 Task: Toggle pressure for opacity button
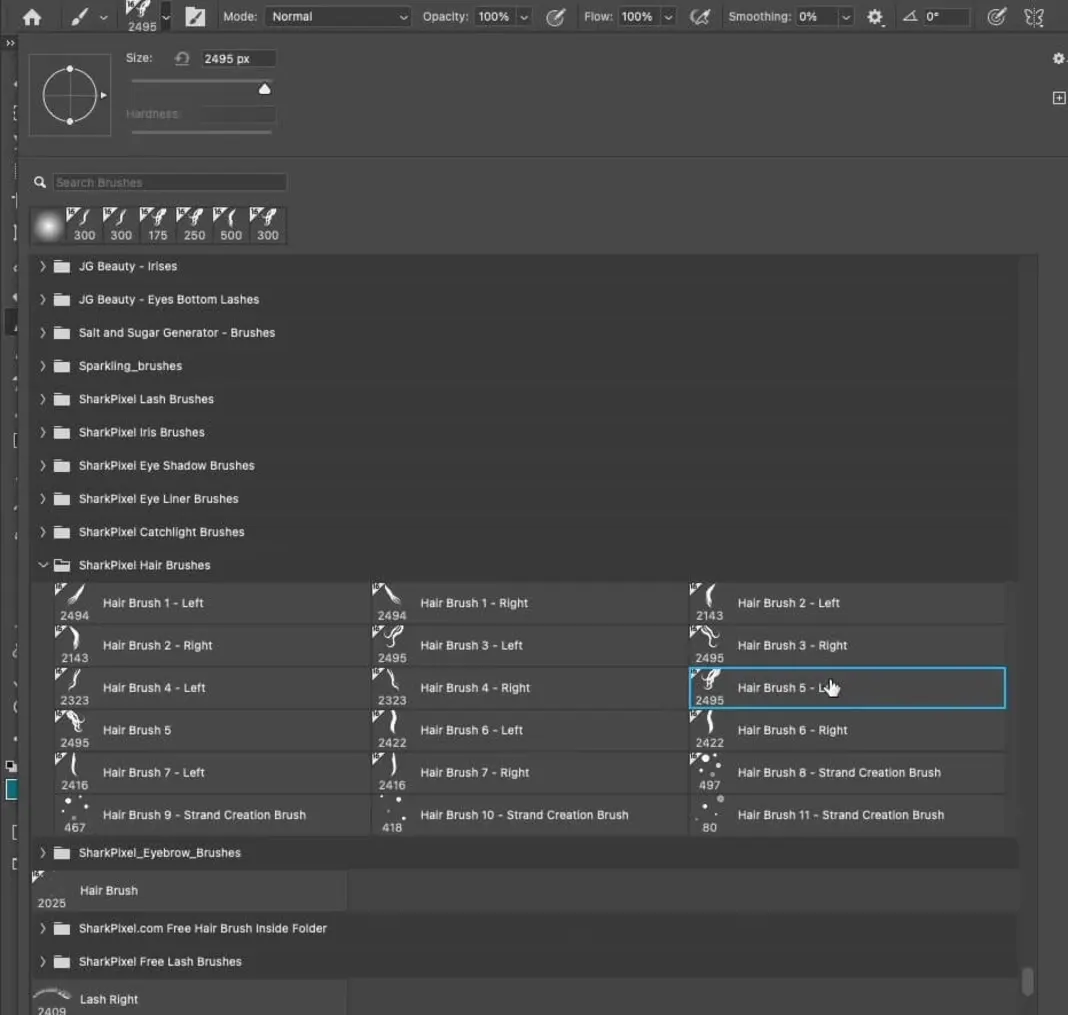point(555,16)
